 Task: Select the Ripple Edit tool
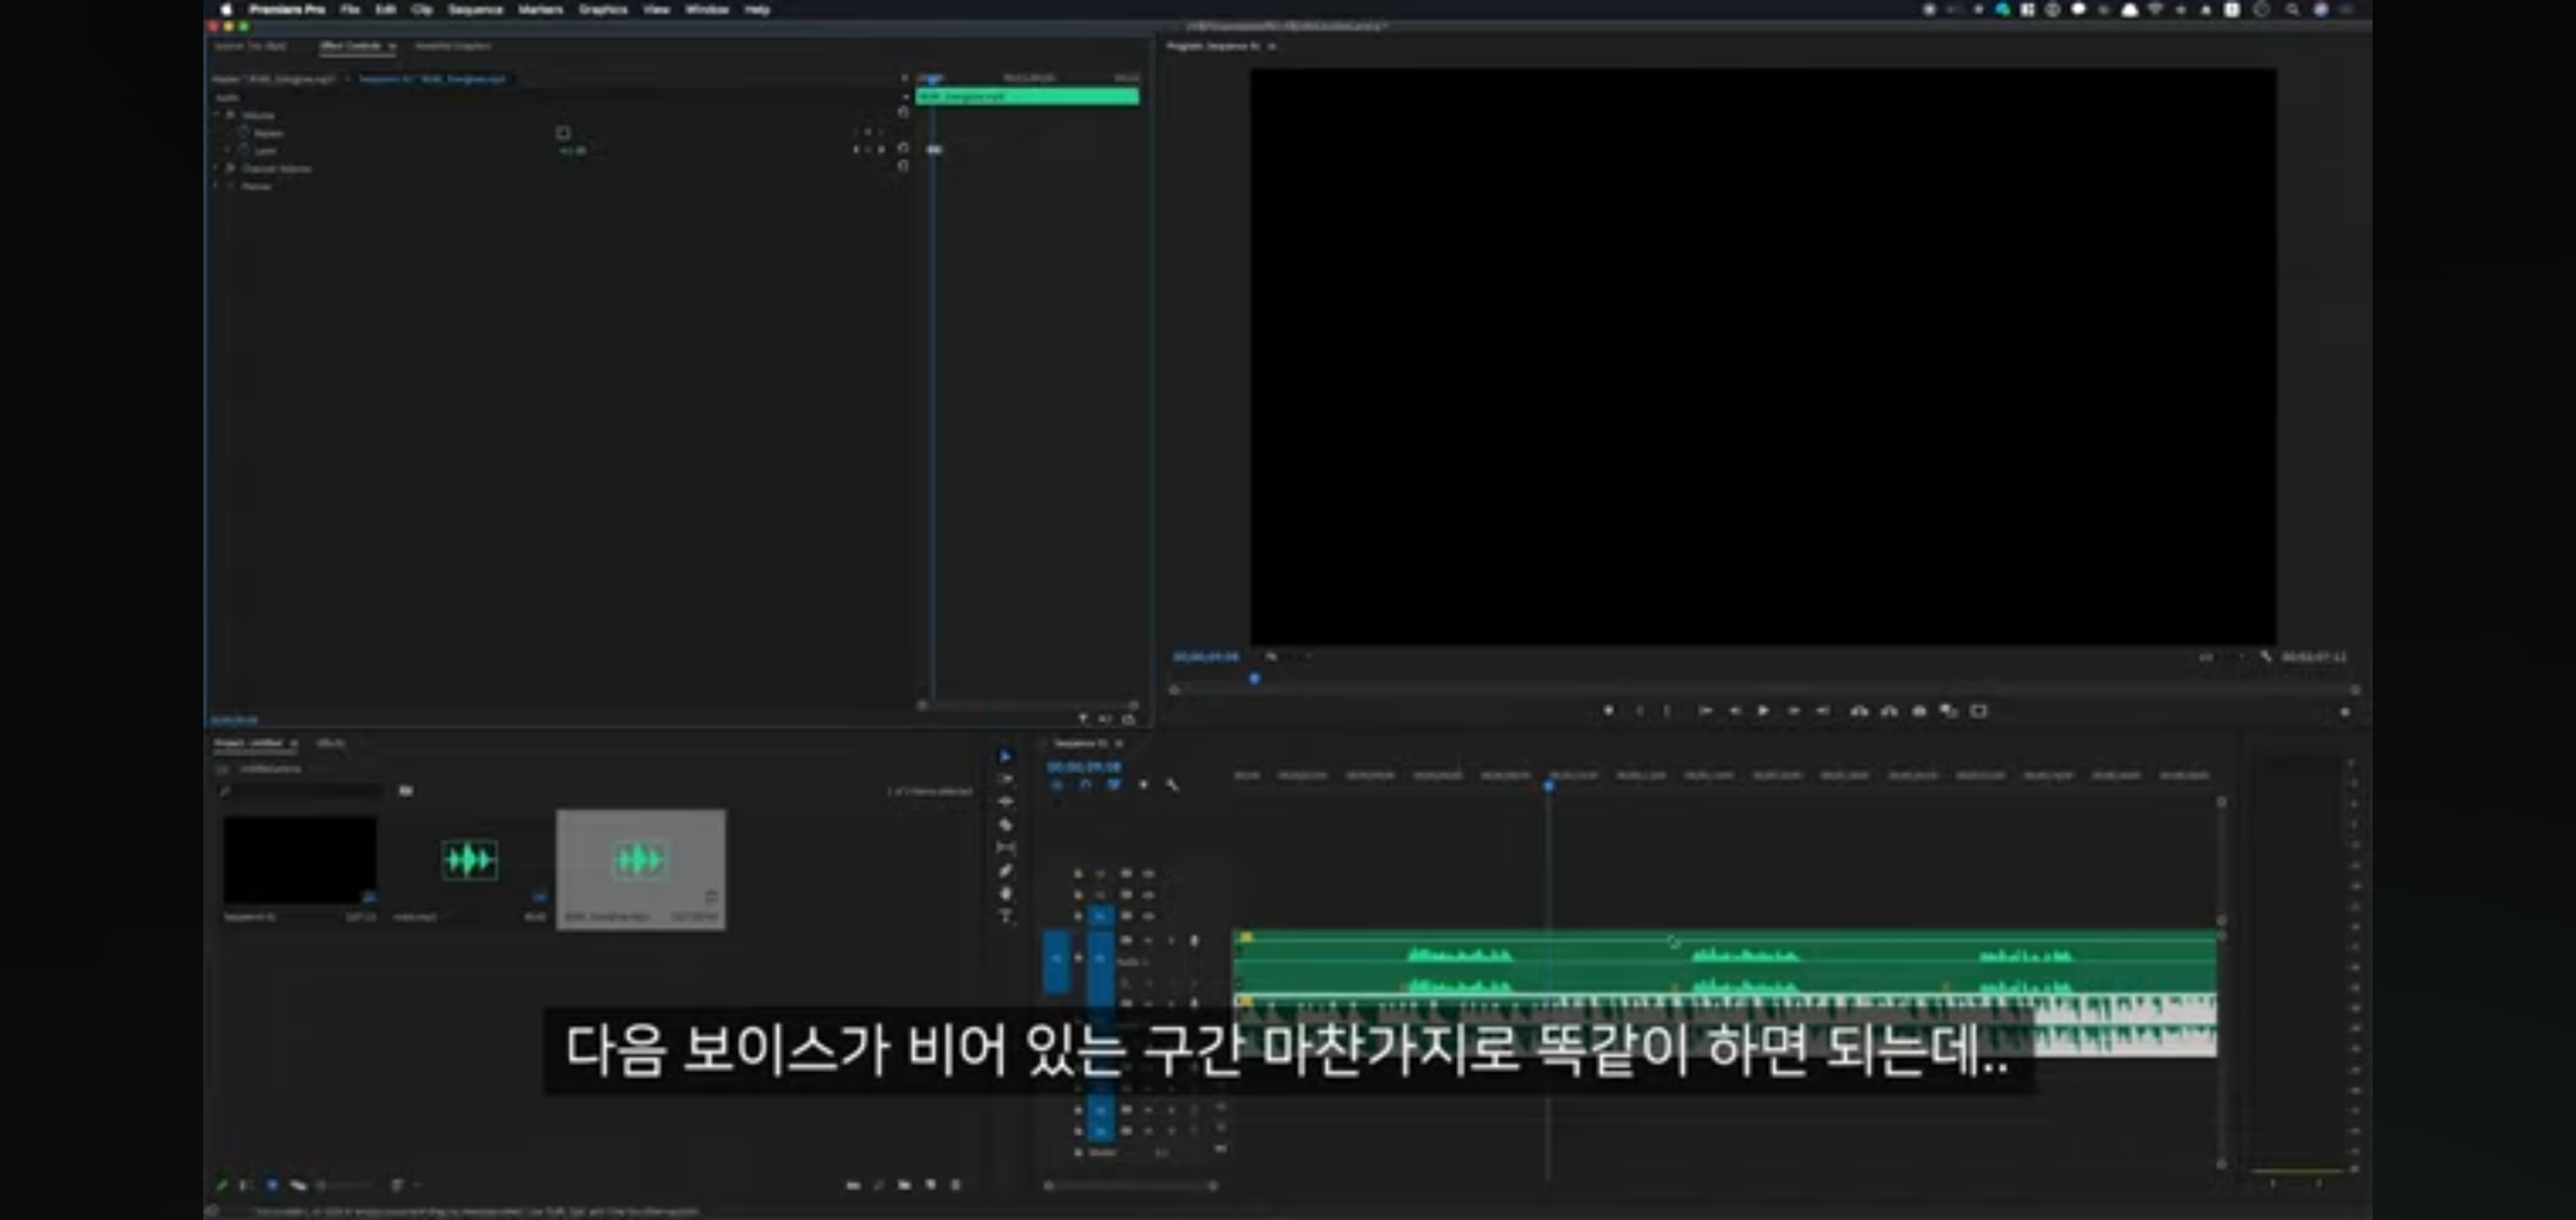pos(1005,801)
